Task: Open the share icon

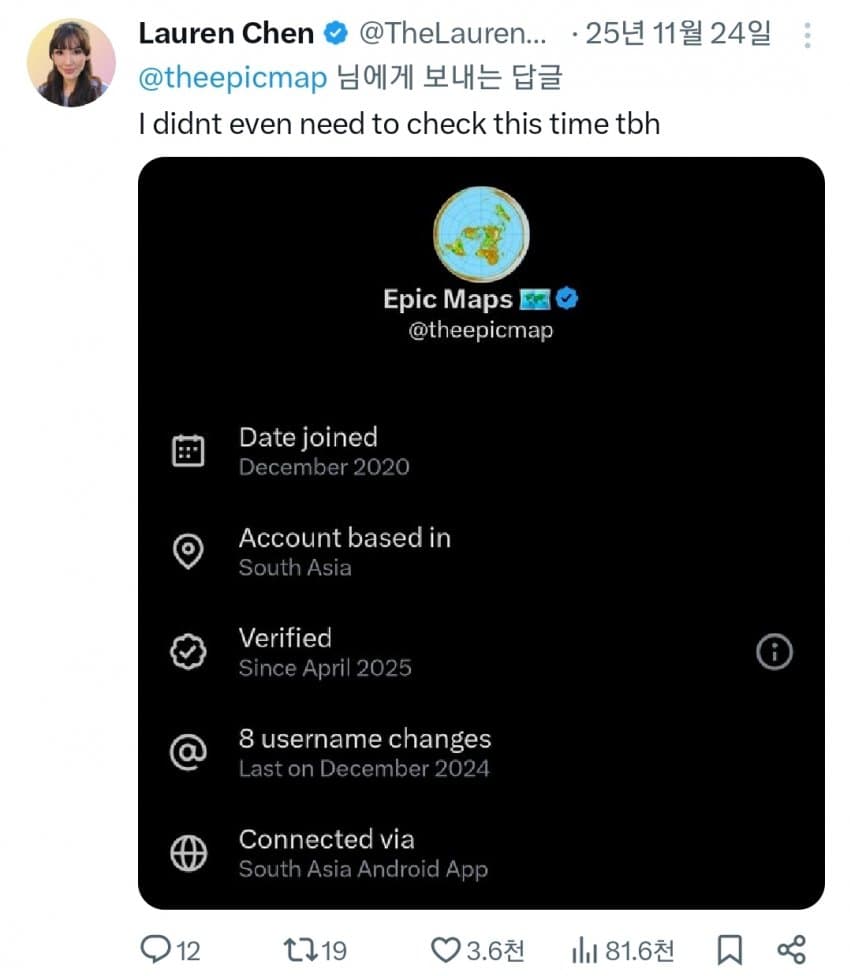Action: coord(791,948)
